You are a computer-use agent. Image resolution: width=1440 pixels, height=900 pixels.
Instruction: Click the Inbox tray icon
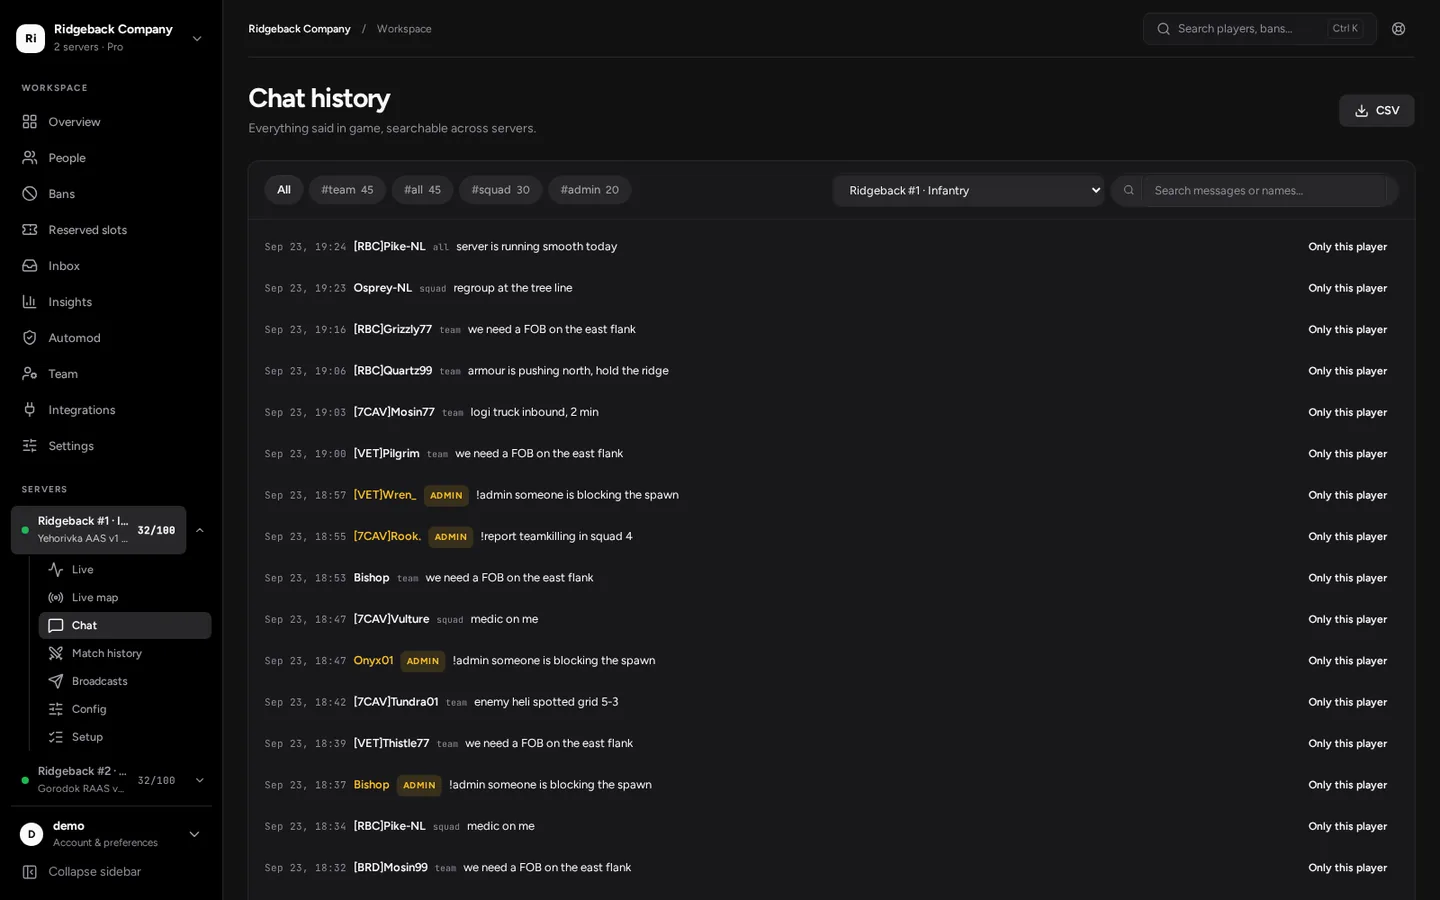point(30,266)
